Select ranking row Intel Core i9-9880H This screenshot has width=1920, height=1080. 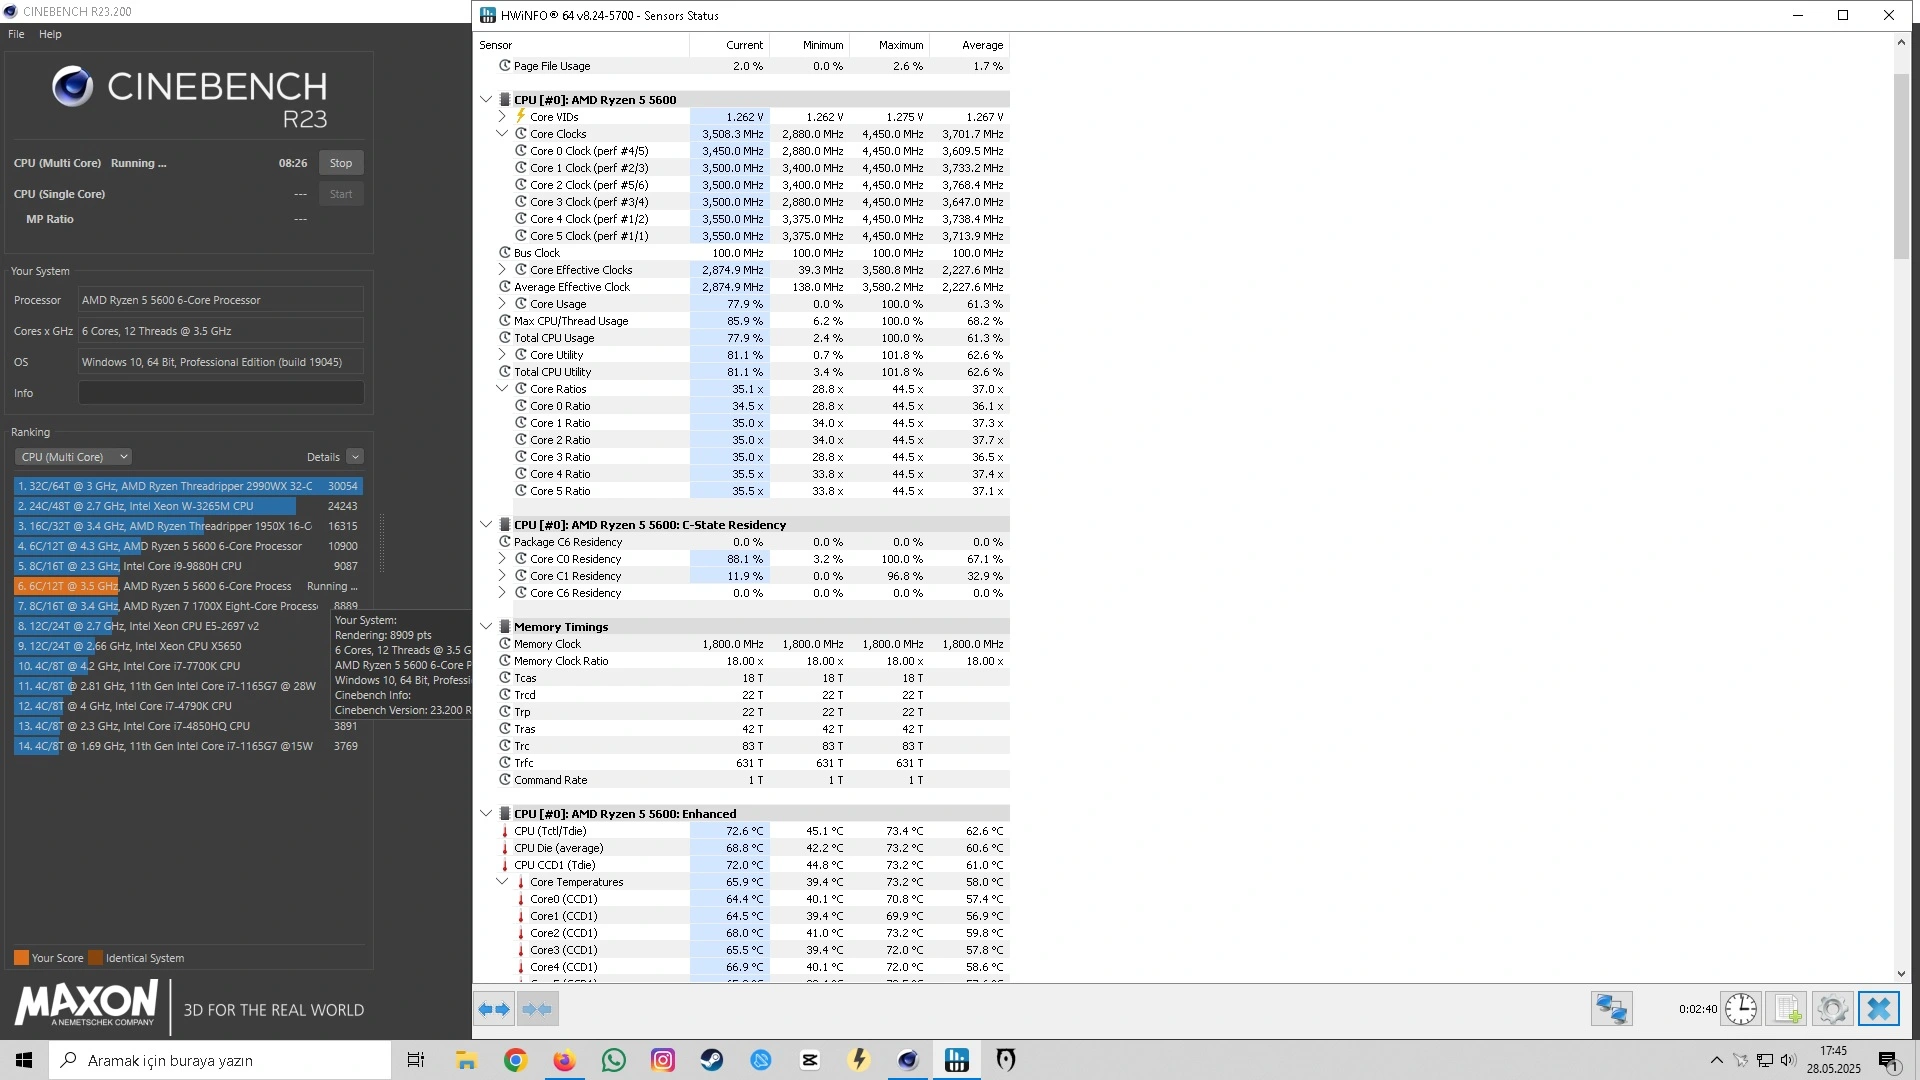(x=188, y=566)
